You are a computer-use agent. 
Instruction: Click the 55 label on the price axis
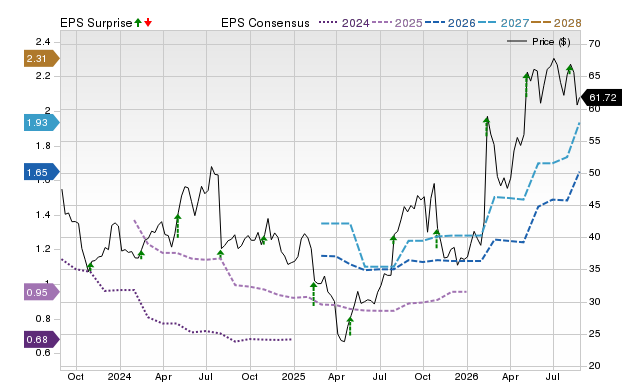tap(594, 141)
